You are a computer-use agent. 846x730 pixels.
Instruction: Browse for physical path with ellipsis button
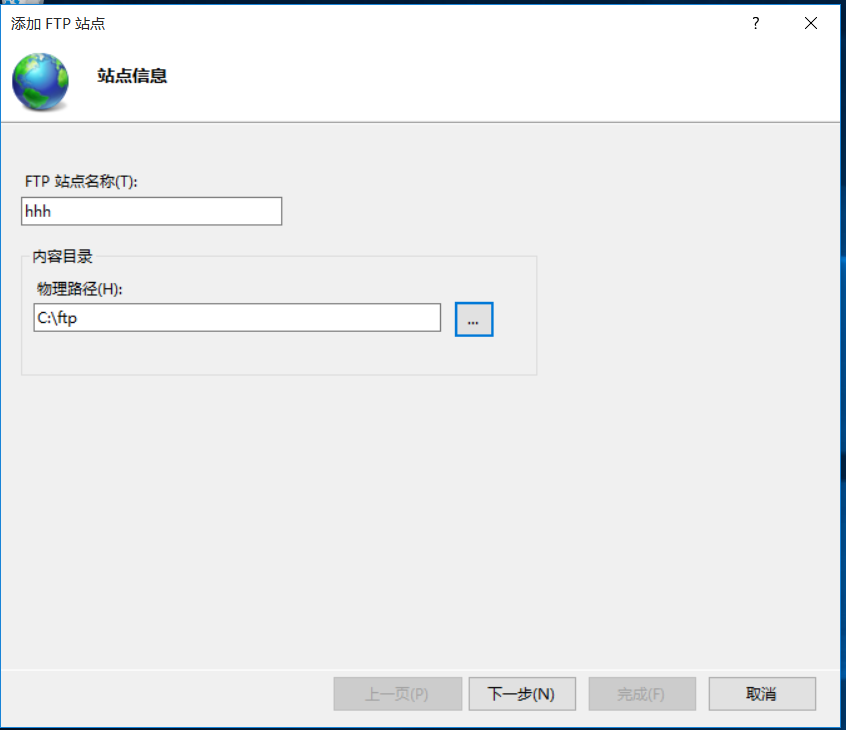pyautogui.click(x=474, y=319)
